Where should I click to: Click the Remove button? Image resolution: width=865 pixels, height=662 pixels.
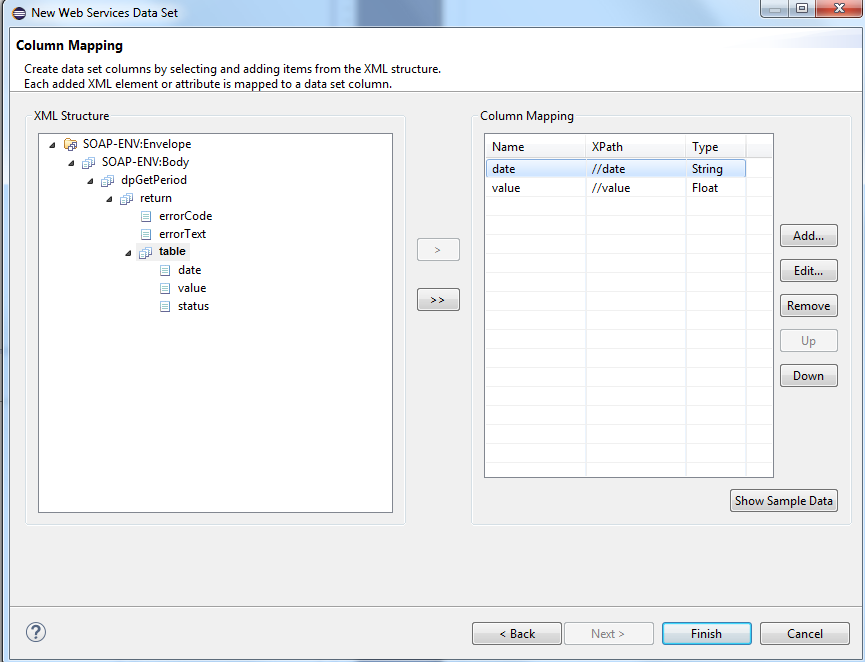(x=808, y=306)
